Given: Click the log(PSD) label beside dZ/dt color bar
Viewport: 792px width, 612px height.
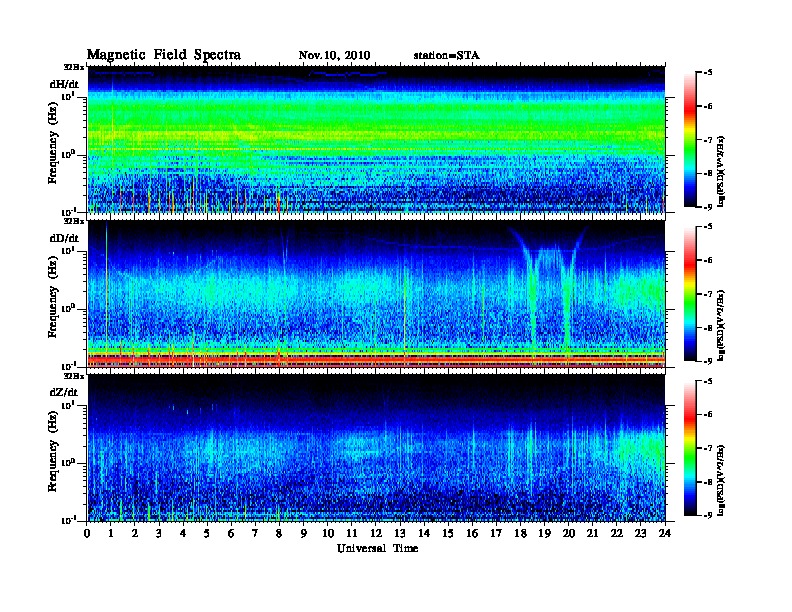Looking at the screenshot, I should pyautogui.click(x=721, y=480).
